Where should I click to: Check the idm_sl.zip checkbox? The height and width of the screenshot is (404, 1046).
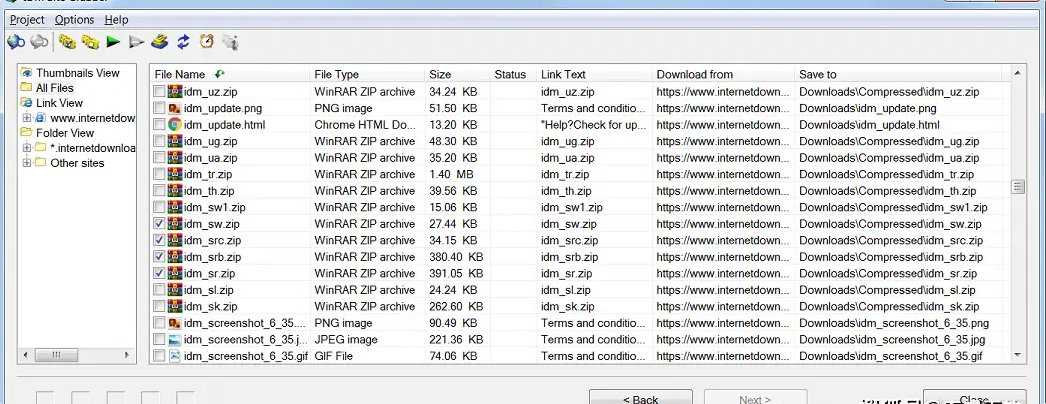(x=159, y=290)
